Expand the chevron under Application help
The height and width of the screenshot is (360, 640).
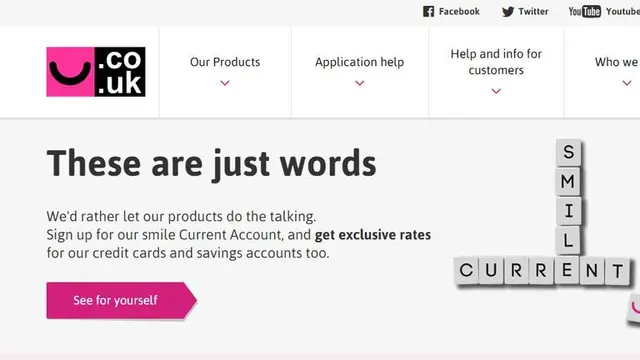coord(360,83)
